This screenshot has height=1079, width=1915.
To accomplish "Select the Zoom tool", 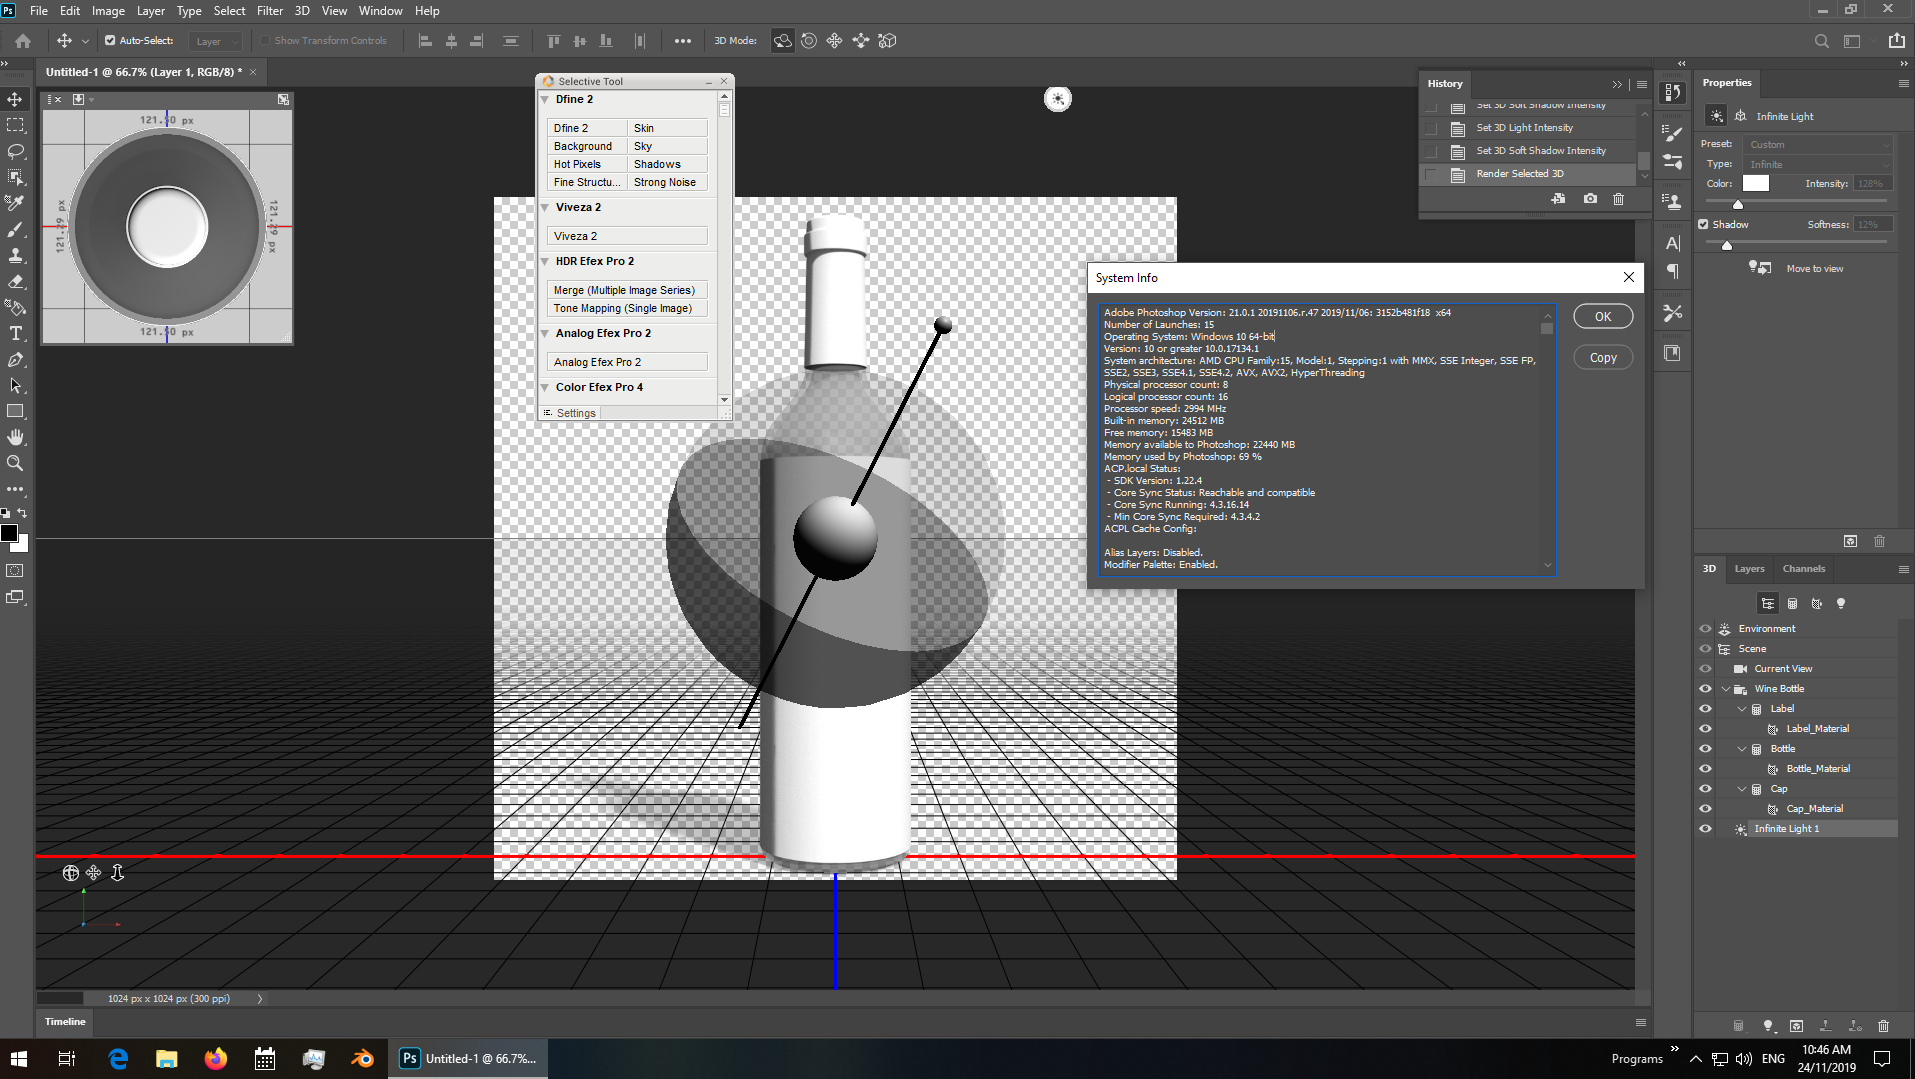I will pos(15,463).
